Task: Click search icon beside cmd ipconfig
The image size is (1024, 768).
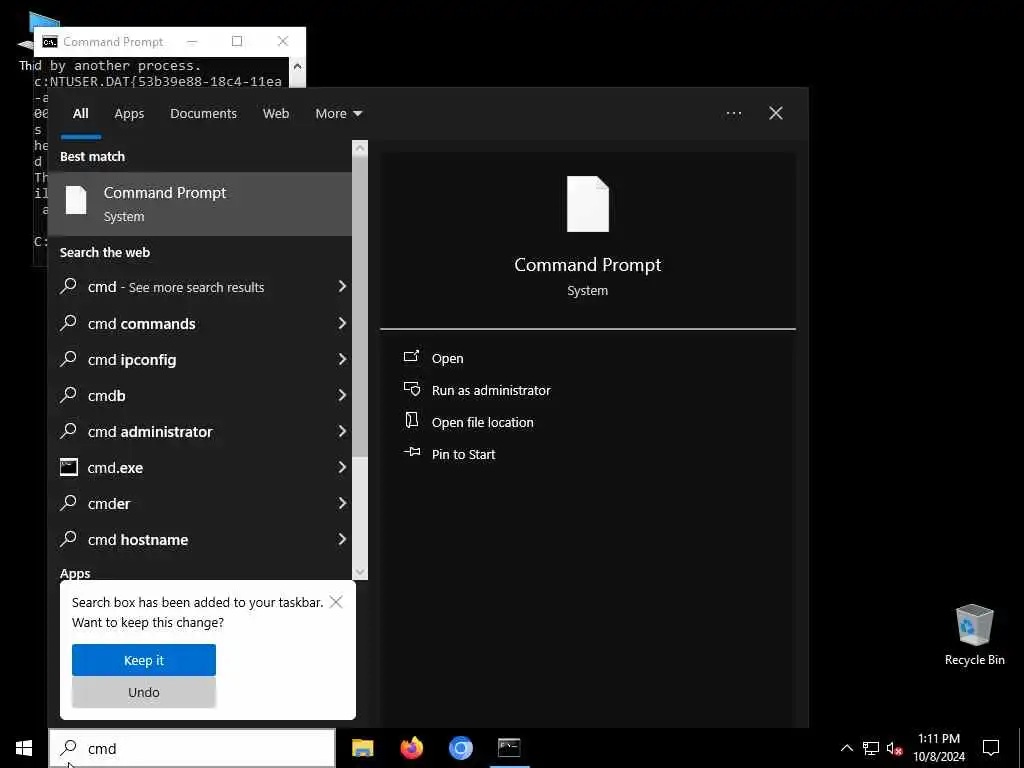Action: pyautogui.click(x=68, y=359)
